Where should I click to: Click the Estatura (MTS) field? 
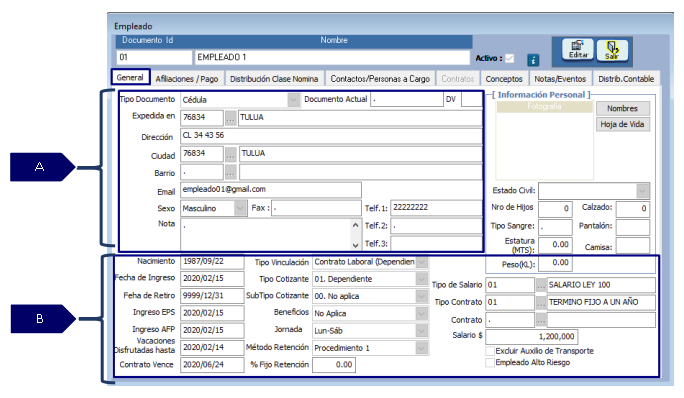coord(555,245)
